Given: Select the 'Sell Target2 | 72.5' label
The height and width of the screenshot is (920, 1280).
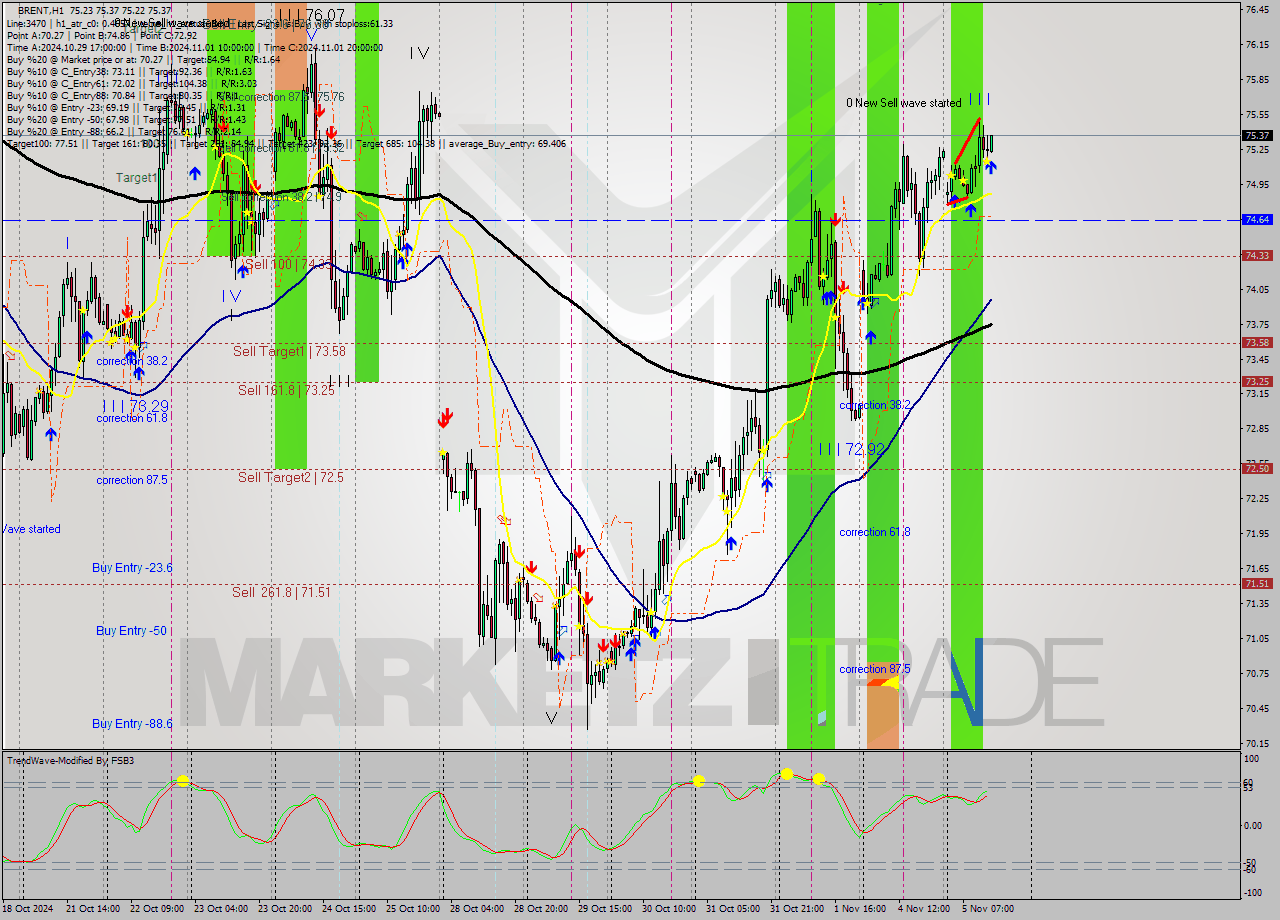Looking at the screenshot, I should click(x=290, y=477).
